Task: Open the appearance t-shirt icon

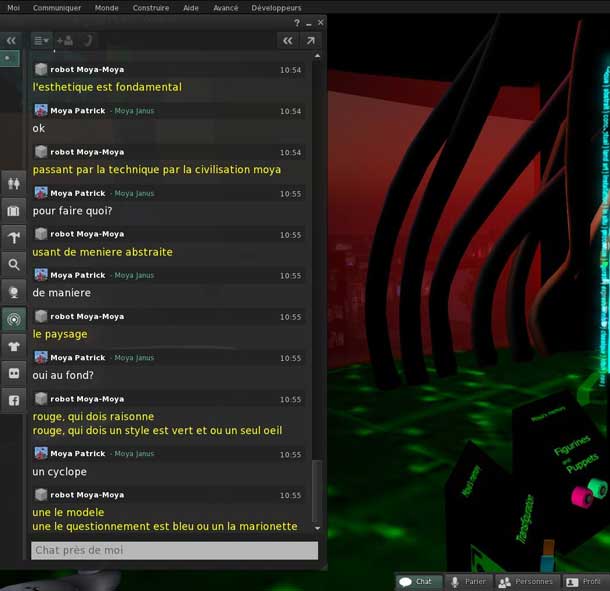Action: [x=14, y=346]
